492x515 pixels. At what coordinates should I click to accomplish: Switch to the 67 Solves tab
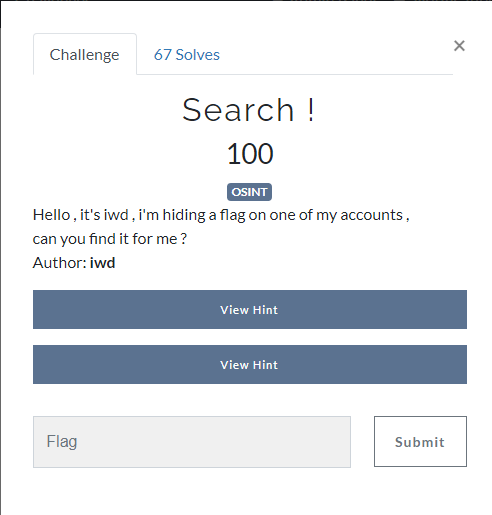(x=187, y=55)
